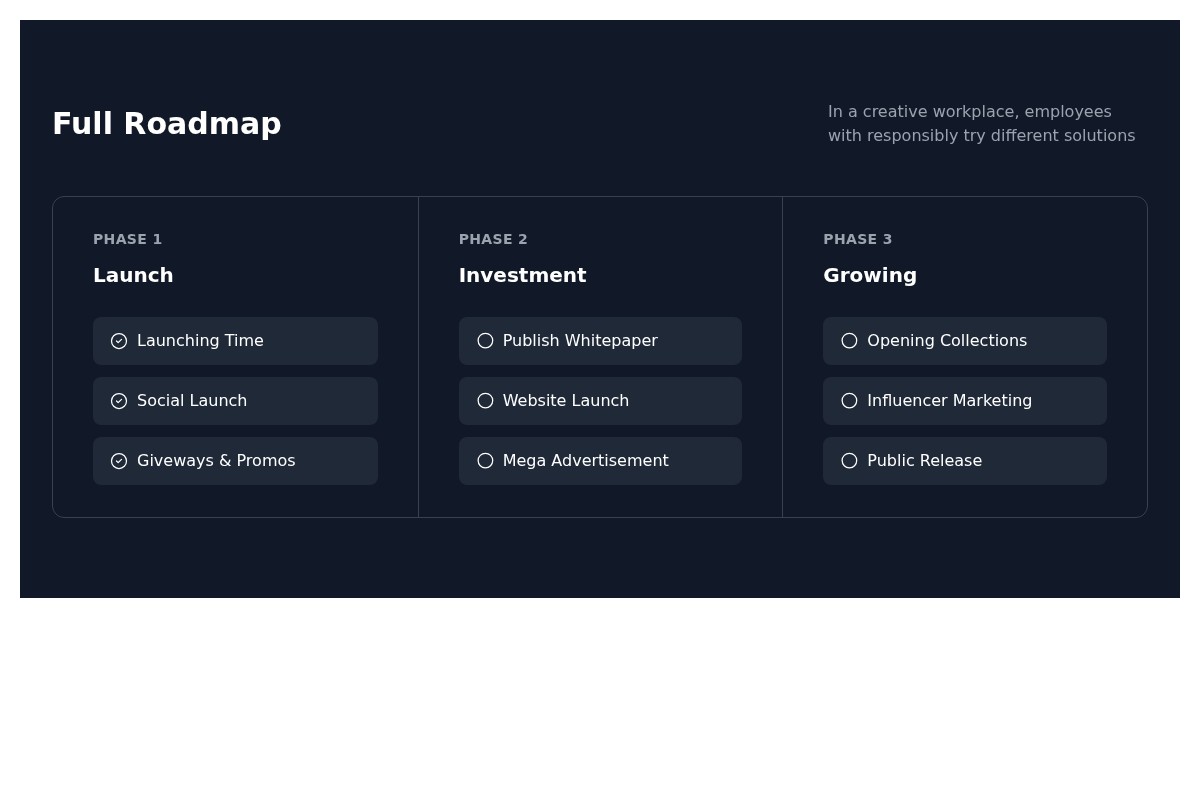Click the checkmark icon next to Social Launch
Viewport: 1200px width, 800px height.
pos(119,401)
